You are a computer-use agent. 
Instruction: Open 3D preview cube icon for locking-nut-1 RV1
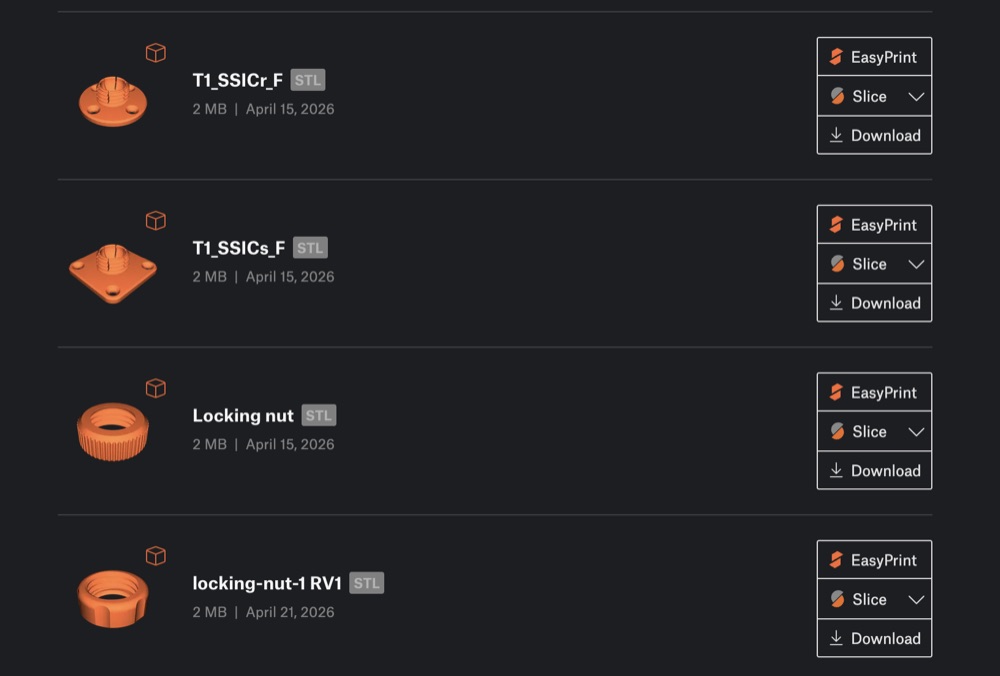click(156, 556)
